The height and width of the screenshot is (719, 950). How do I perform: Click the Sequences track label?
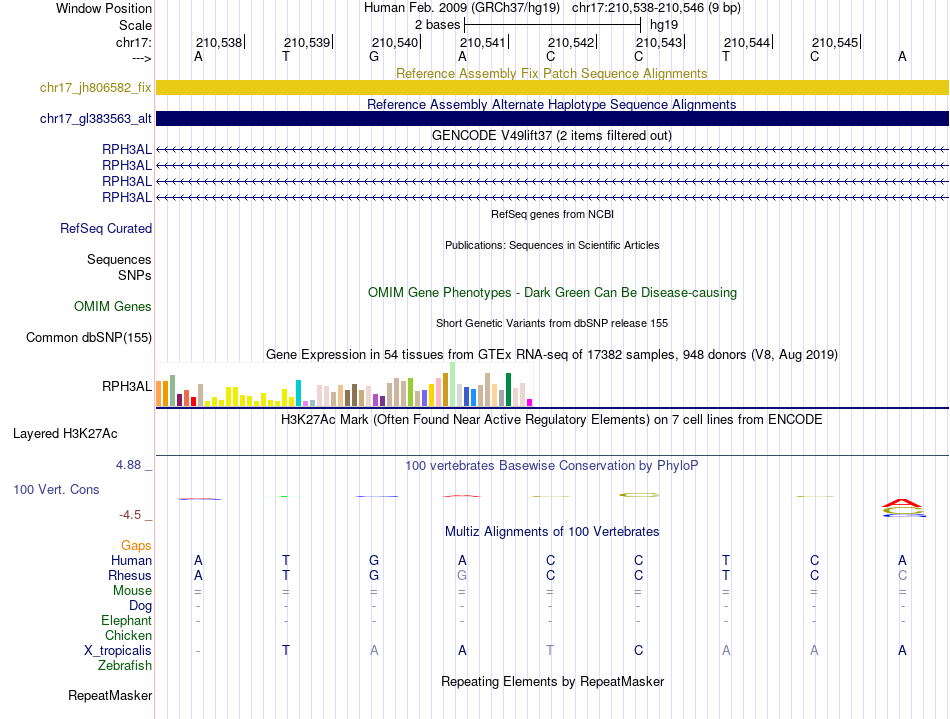point(119,259)
